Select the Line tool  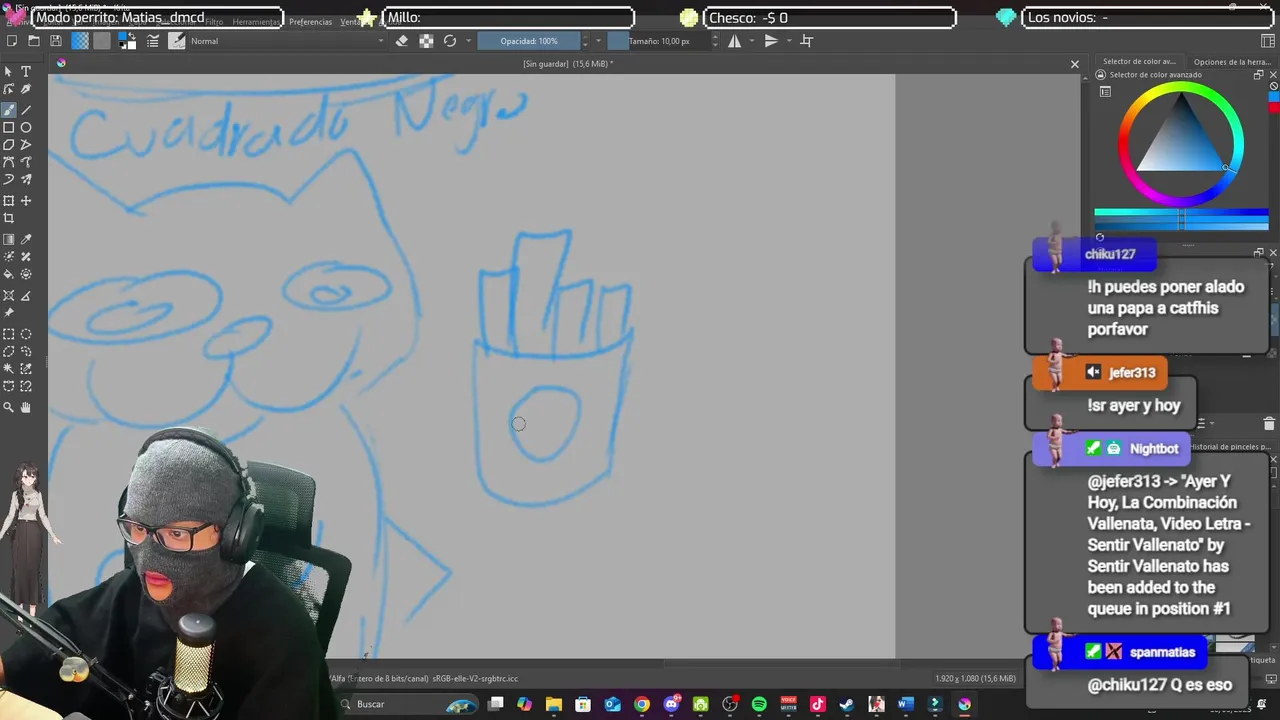coord(26,110)
